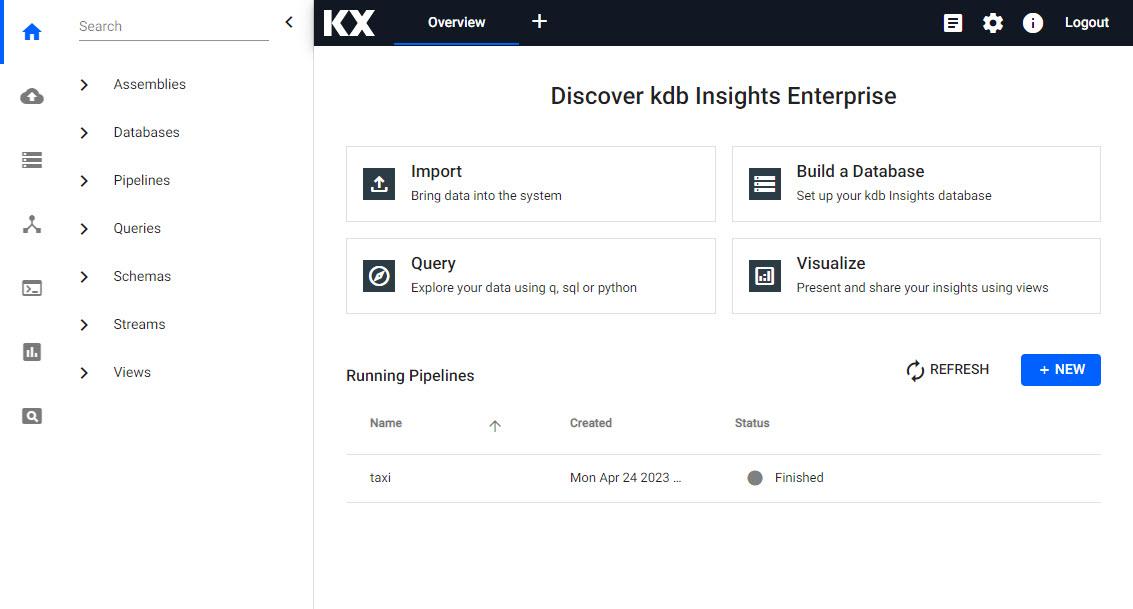This screenshot has width=1133, height=609.
Task: Click the Status column header
Action: point(752,423)
